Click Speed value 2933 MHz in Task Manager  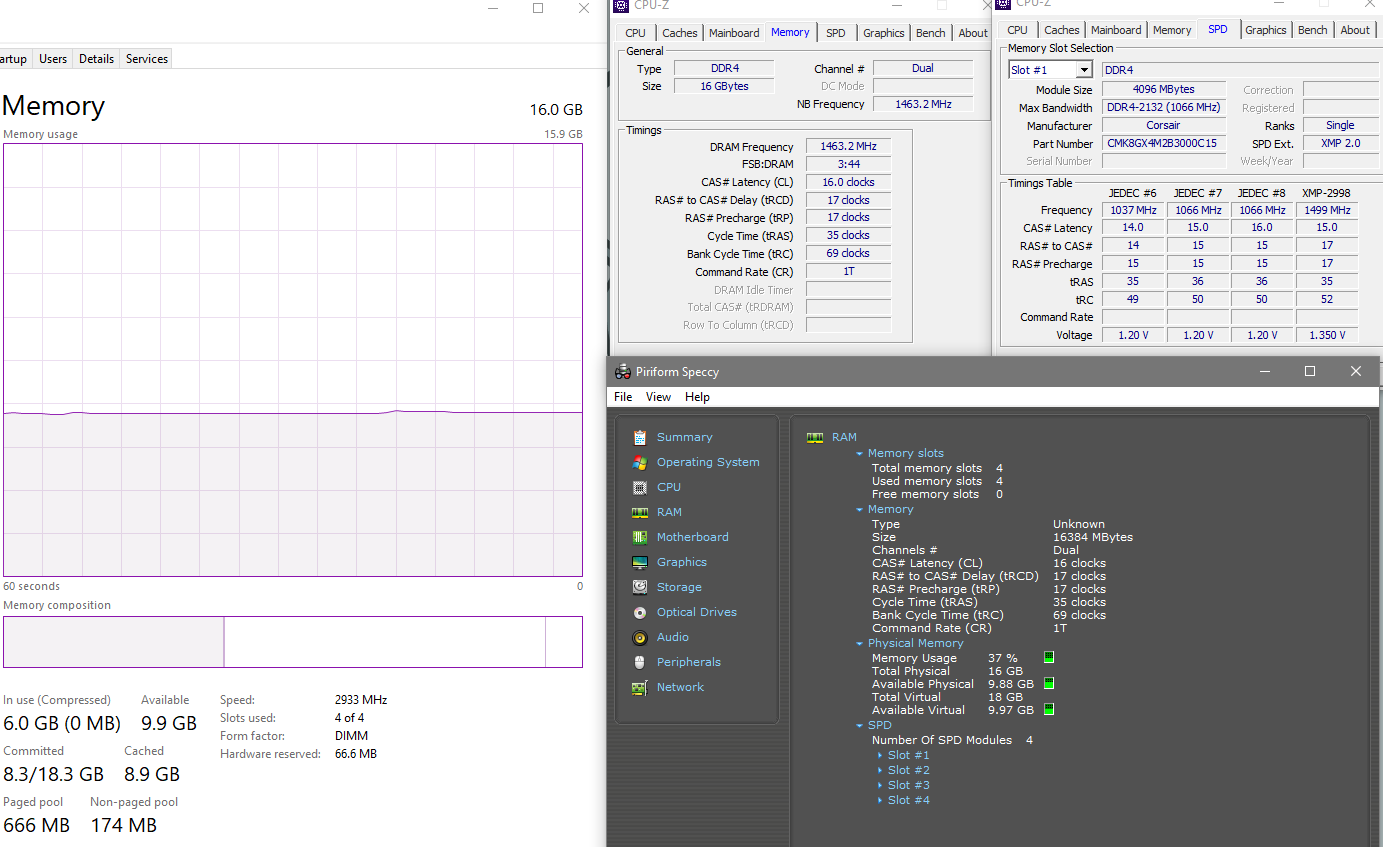[361, 700]
